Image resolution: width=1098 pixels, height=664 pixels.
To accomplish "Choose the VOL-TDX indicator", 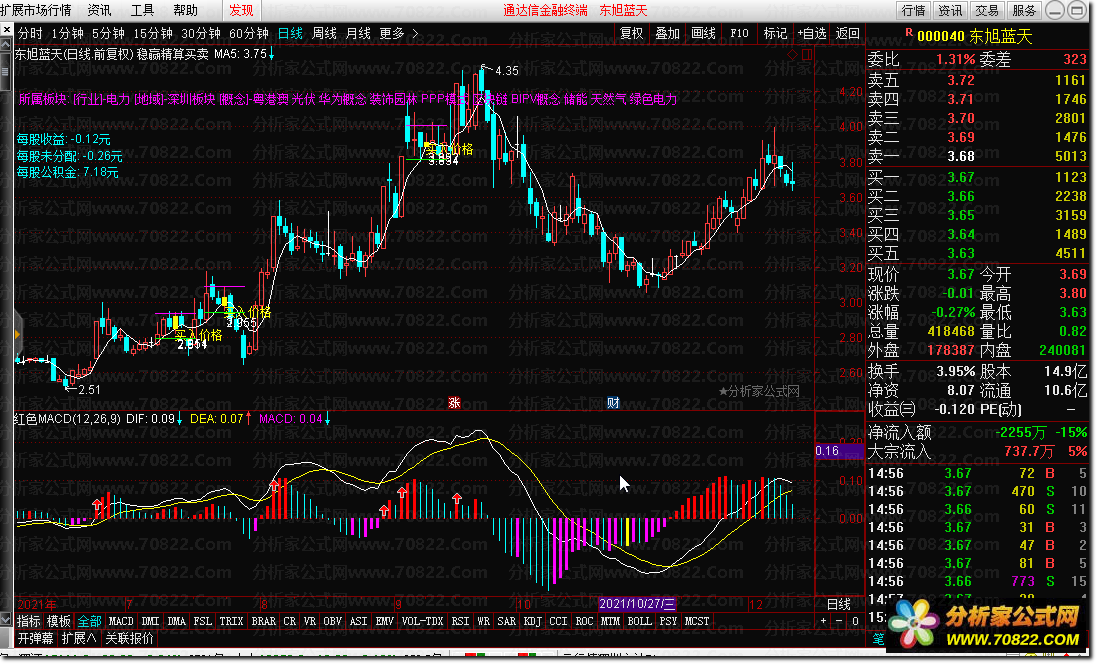I will tap(422, 621).
